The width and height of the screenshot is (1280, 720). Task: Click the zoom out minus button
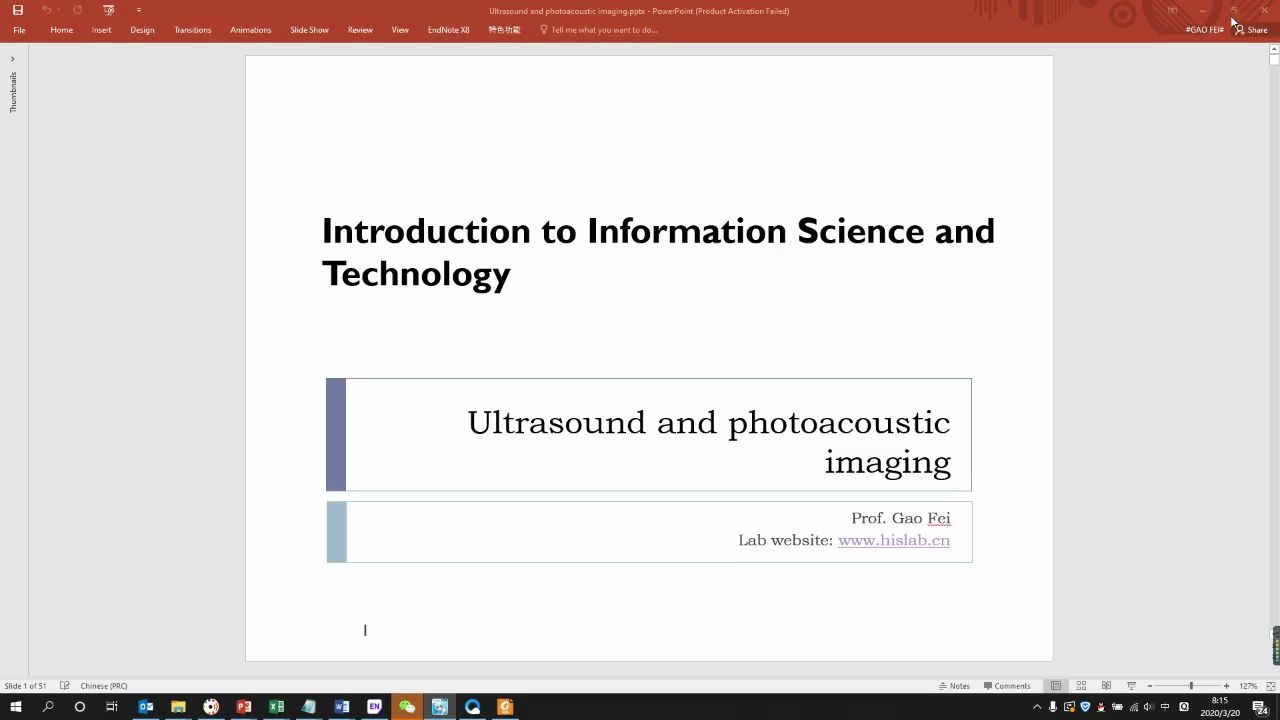[x=1149, y=686]
